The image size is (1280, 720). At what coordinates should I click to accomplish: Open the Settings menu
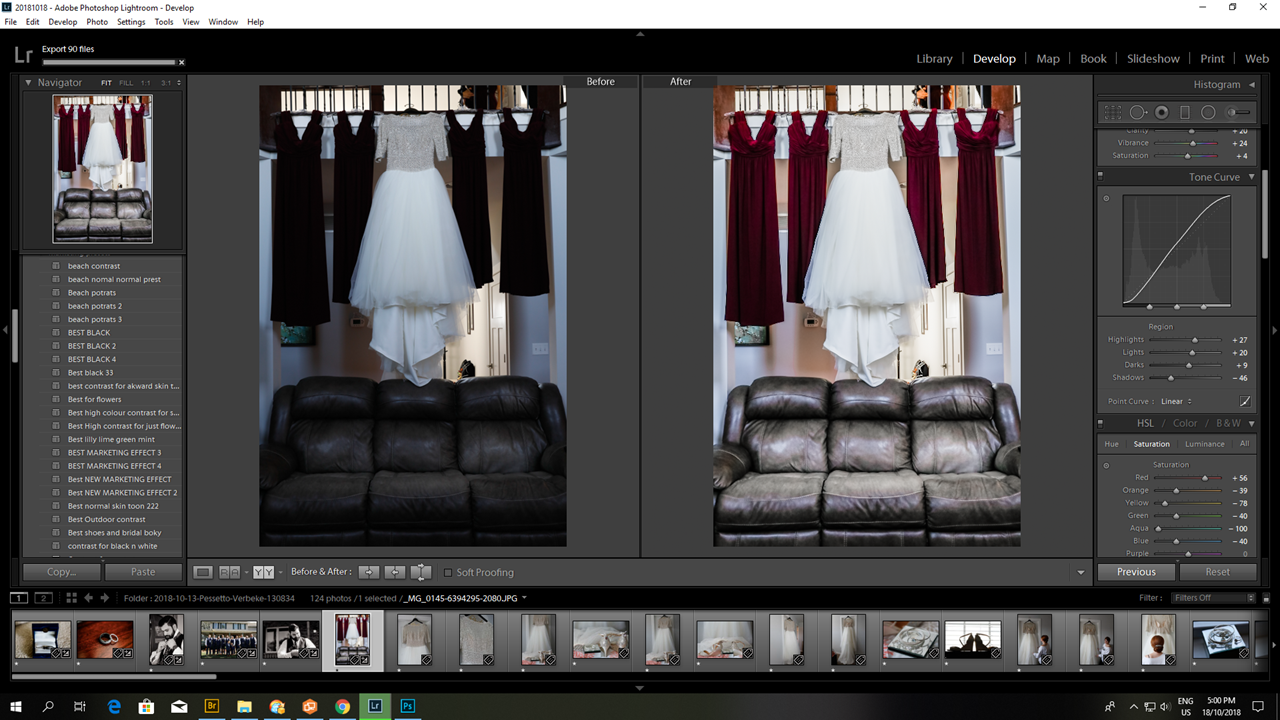pyautogui.click(x=131, y=21)
